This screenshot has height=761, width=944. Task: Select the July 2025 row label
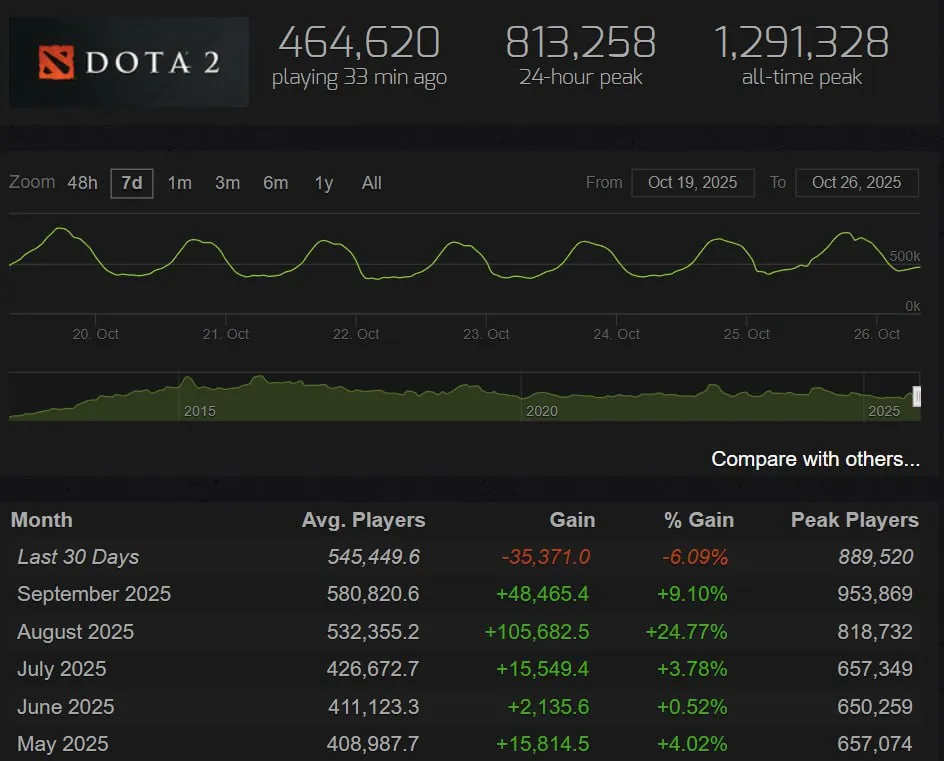click(61, 669)
